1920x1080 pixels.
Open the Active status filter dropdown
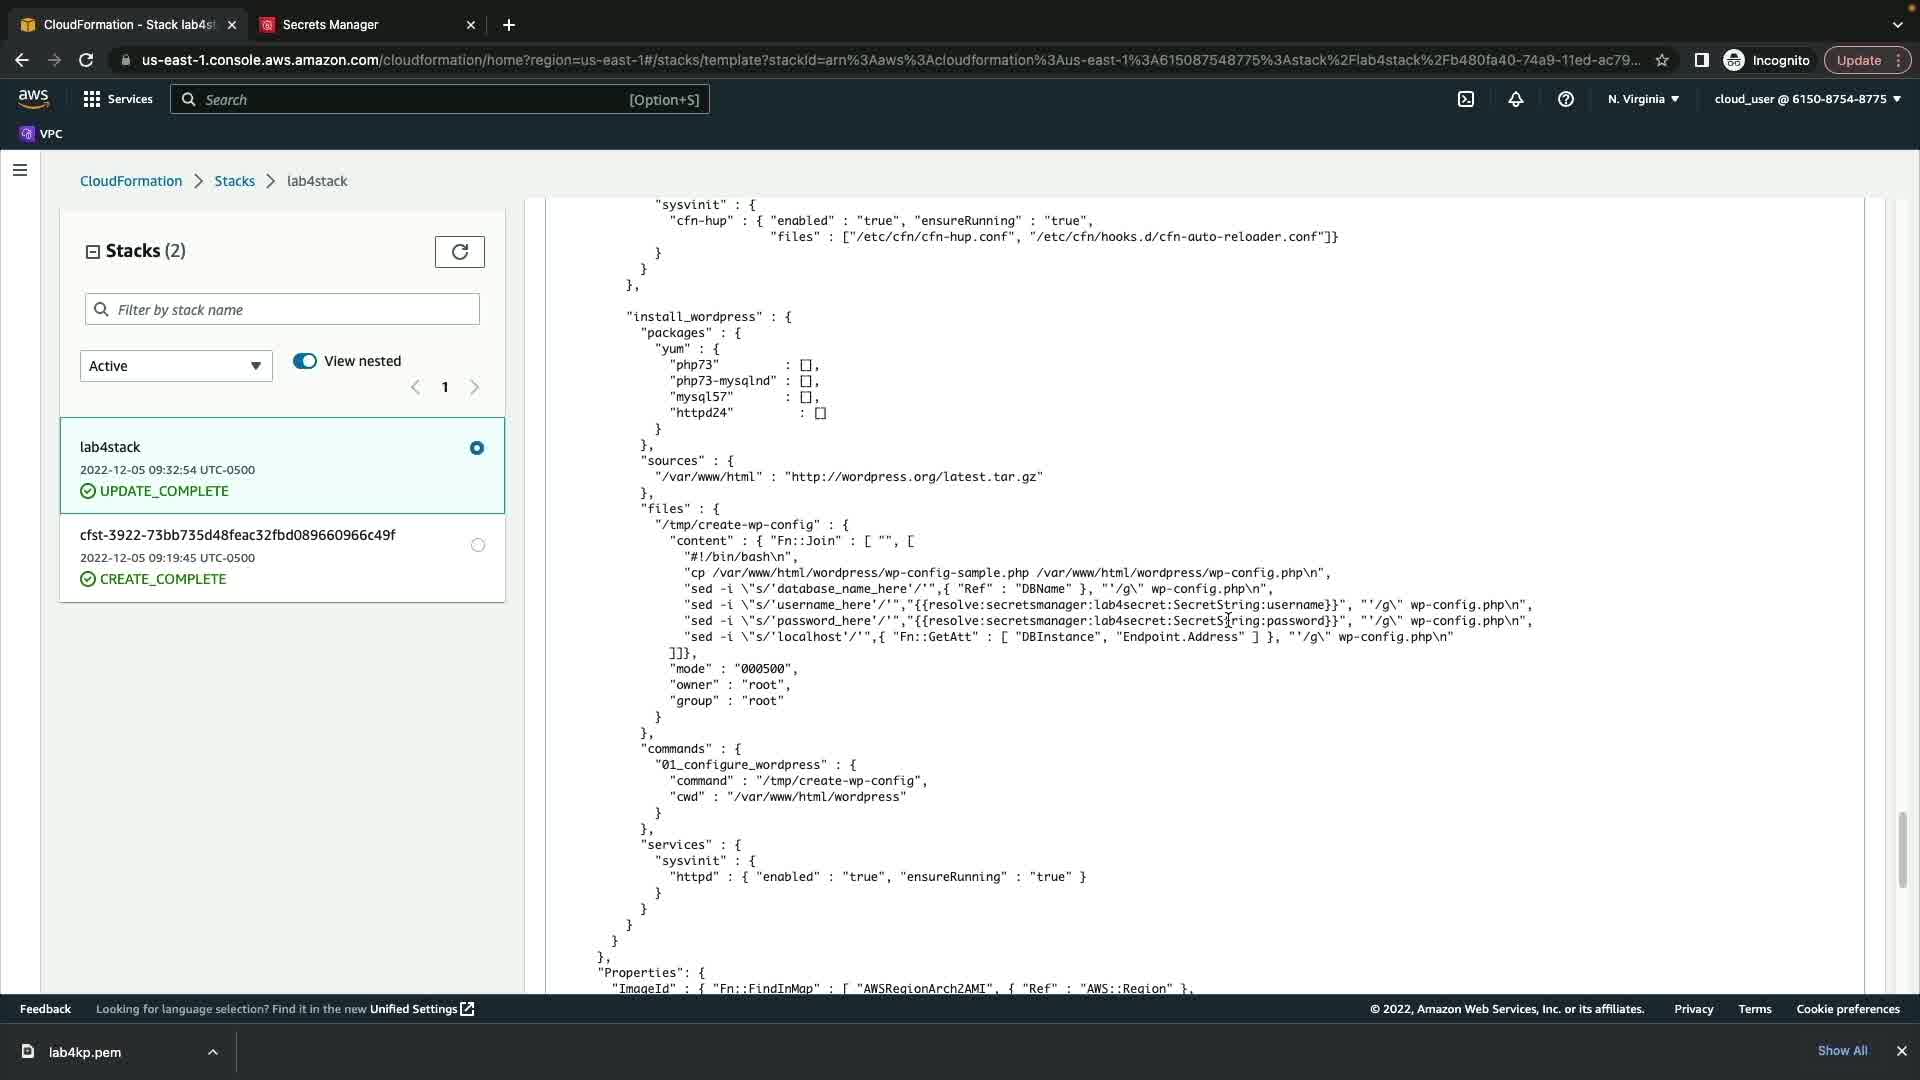click(x=176, y=366)
